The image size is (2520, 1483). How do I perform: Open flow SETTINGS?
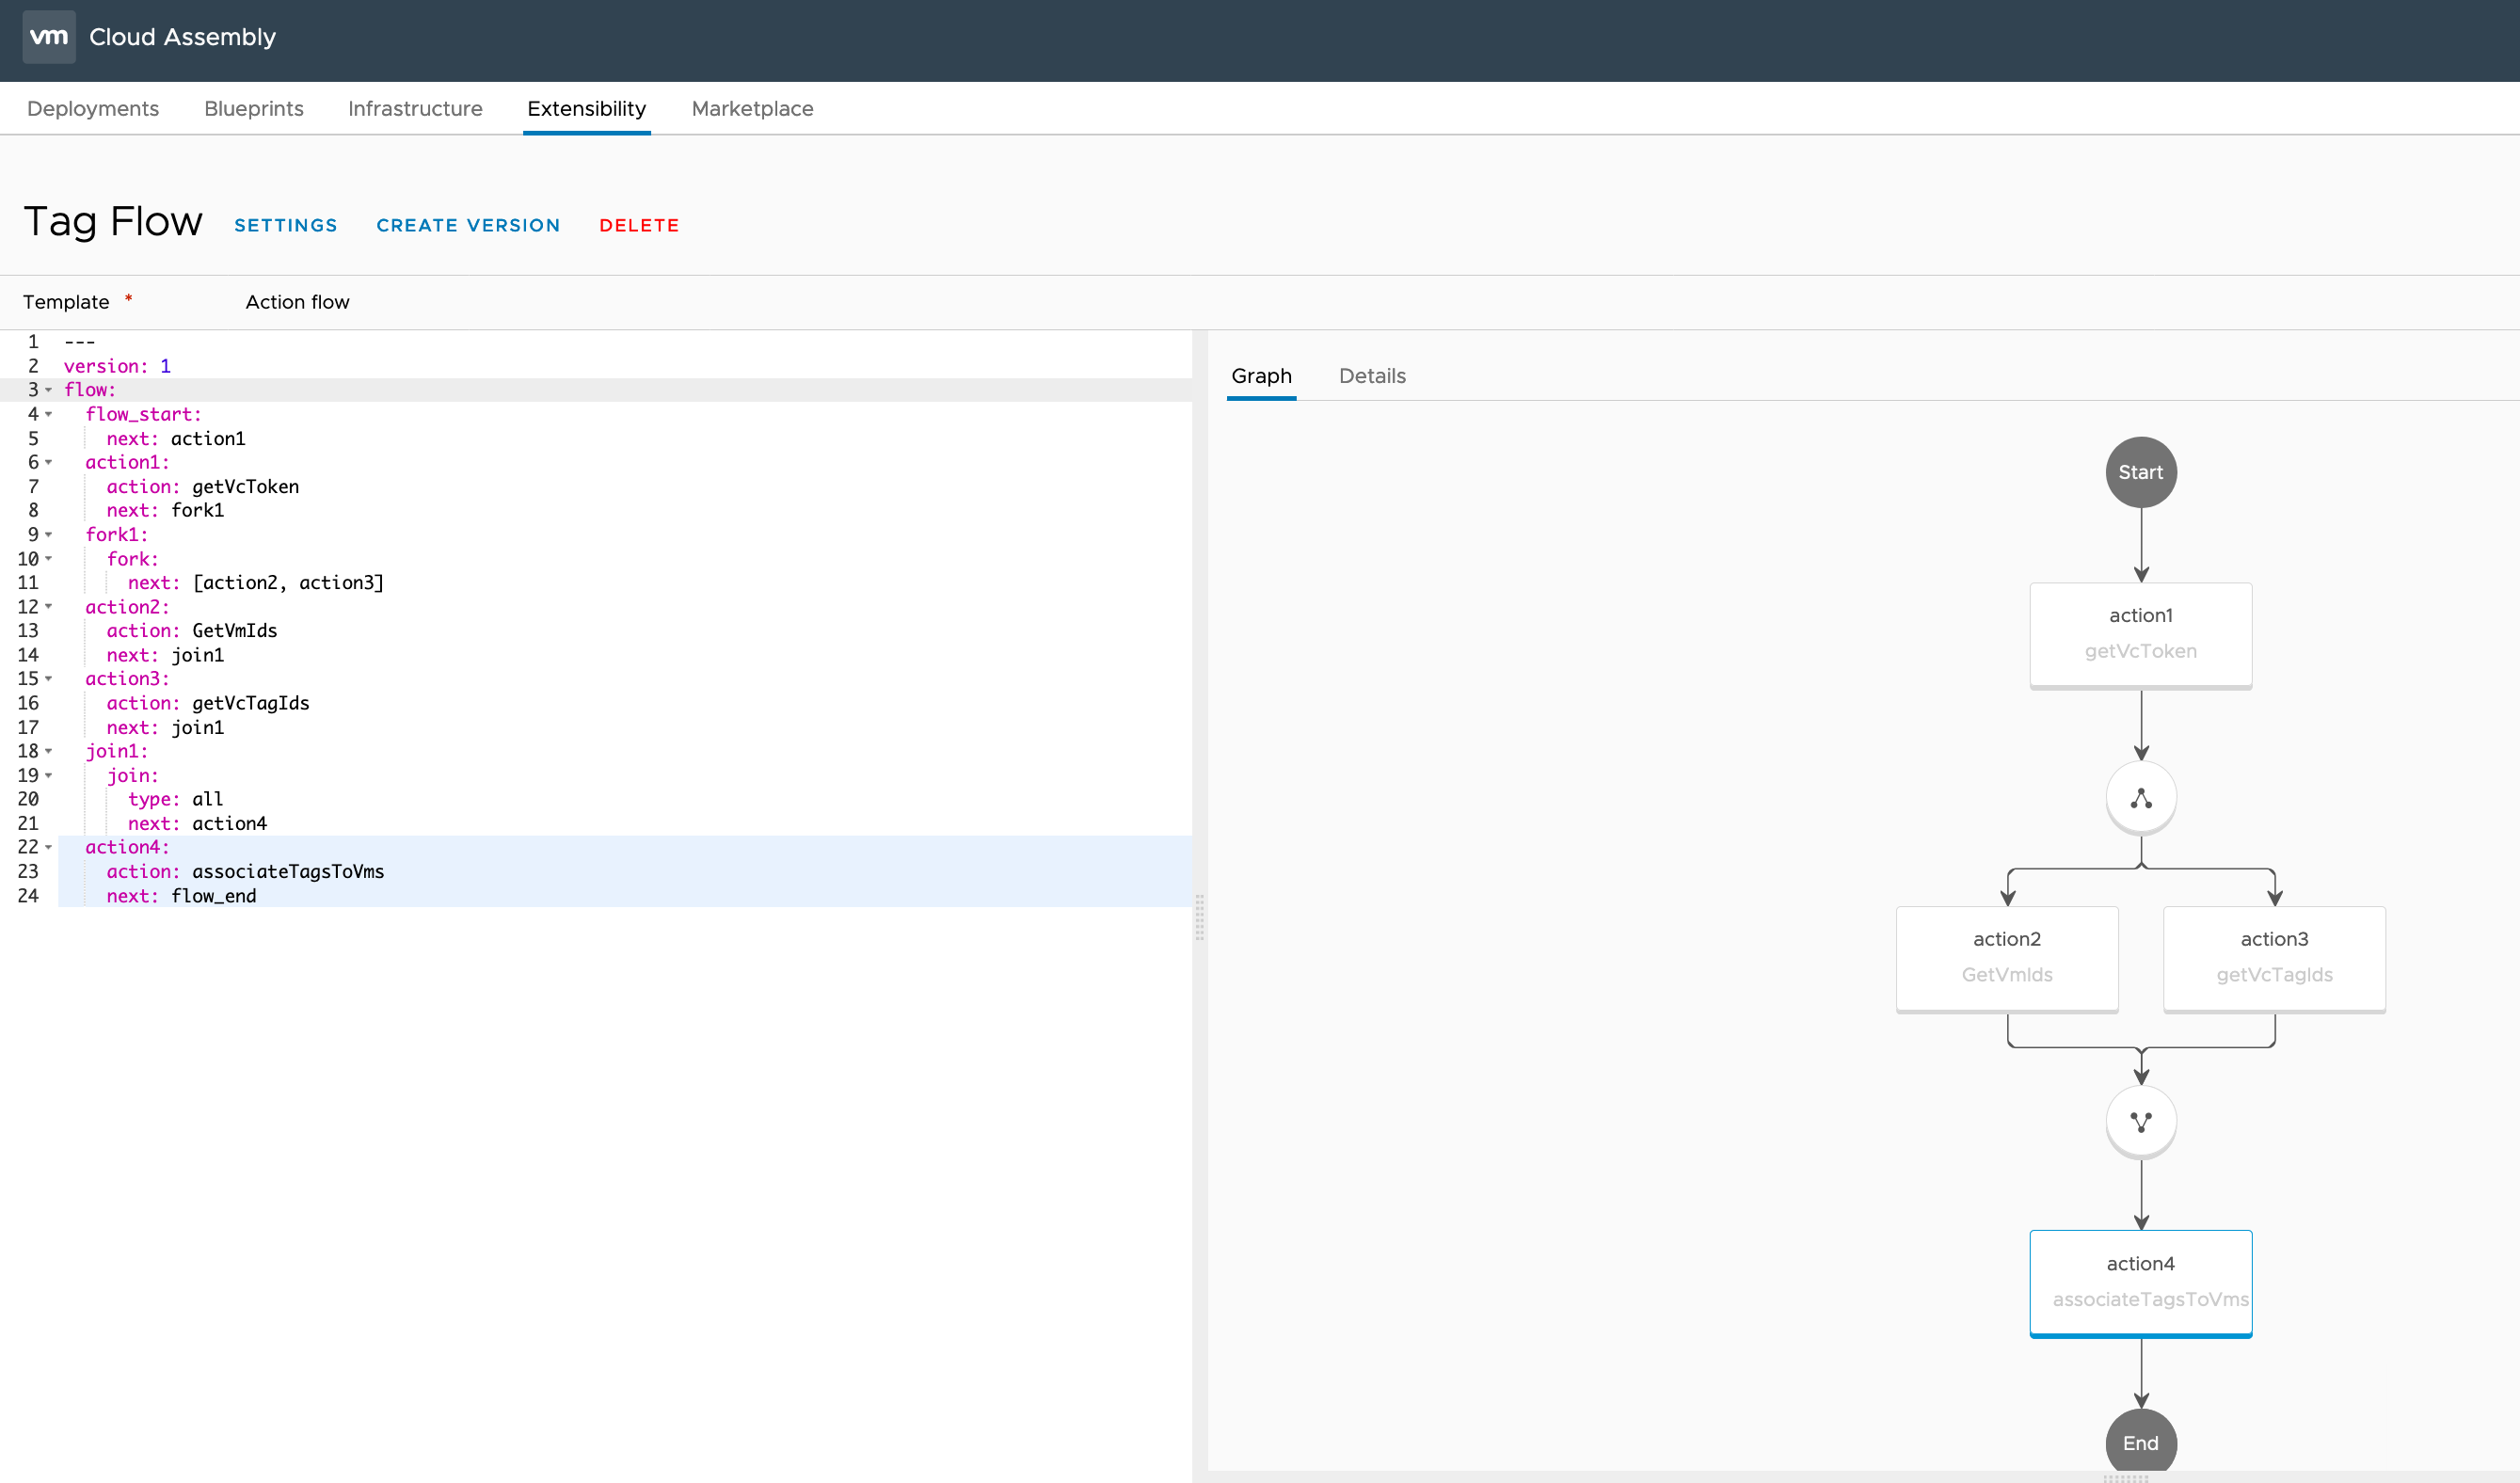[x=285, y=226]
